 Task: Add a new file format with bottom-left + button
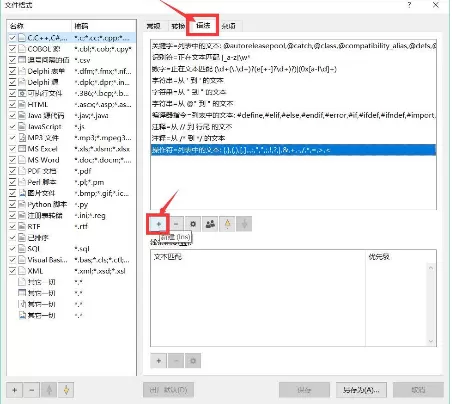click(15, 390)
